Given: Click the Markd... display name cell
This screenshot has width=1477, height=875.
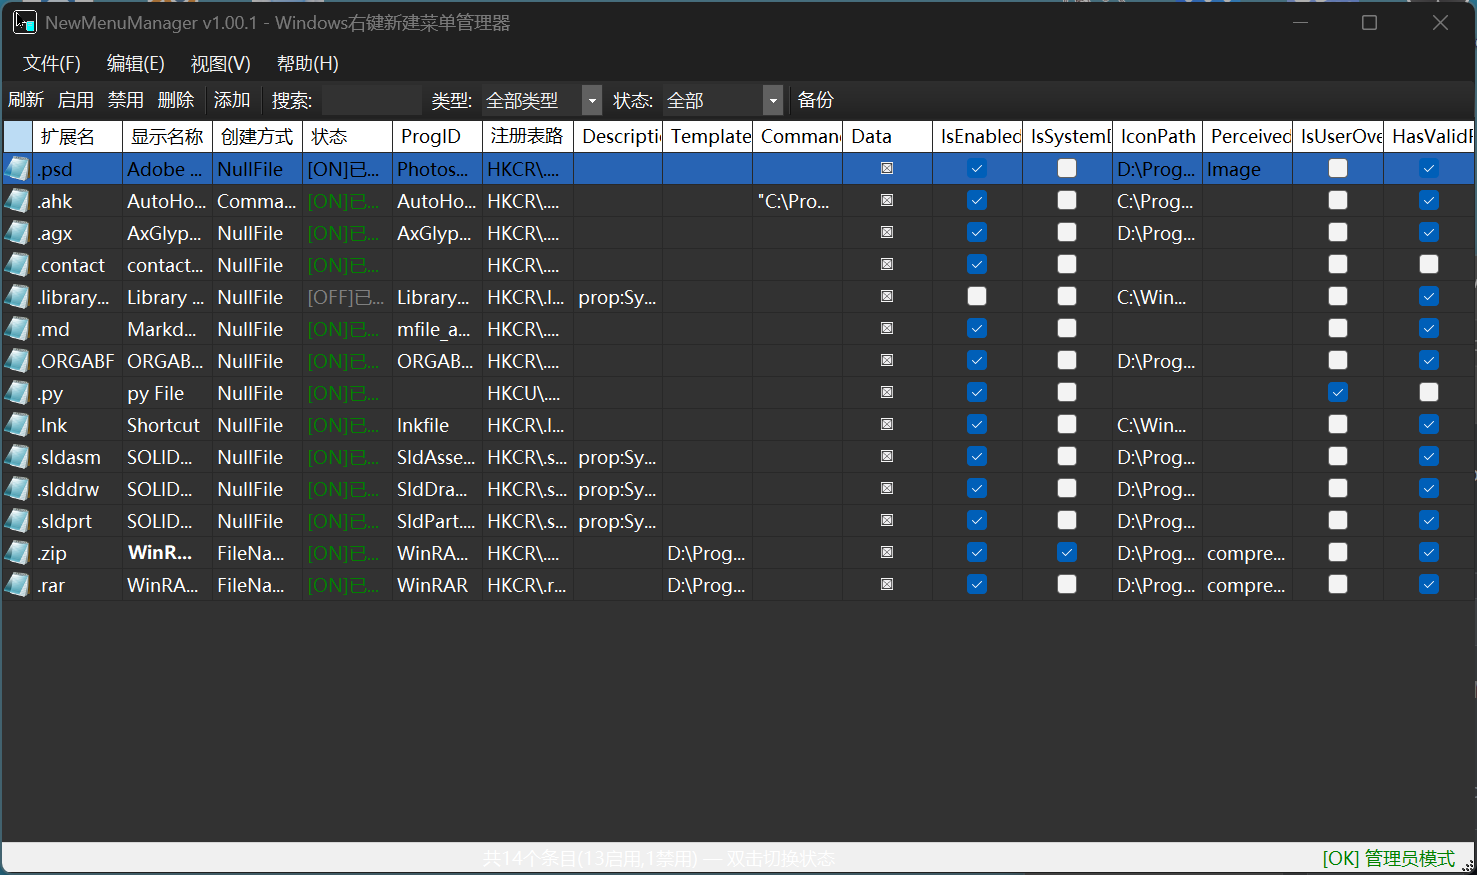Looking at the screenshot, I should point(167,329).
